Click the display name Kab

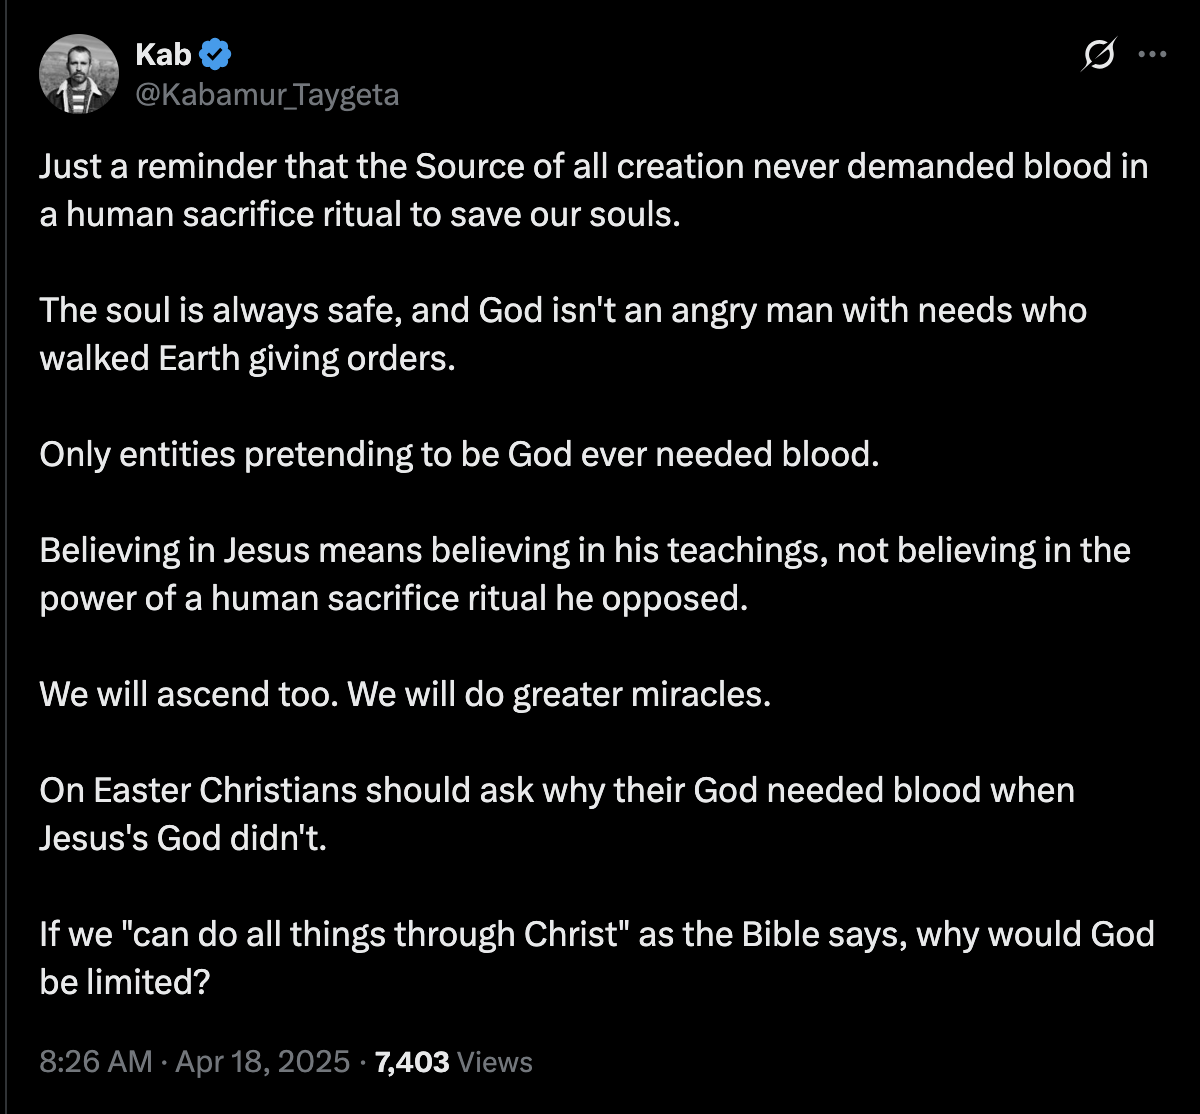coord(162,54)
